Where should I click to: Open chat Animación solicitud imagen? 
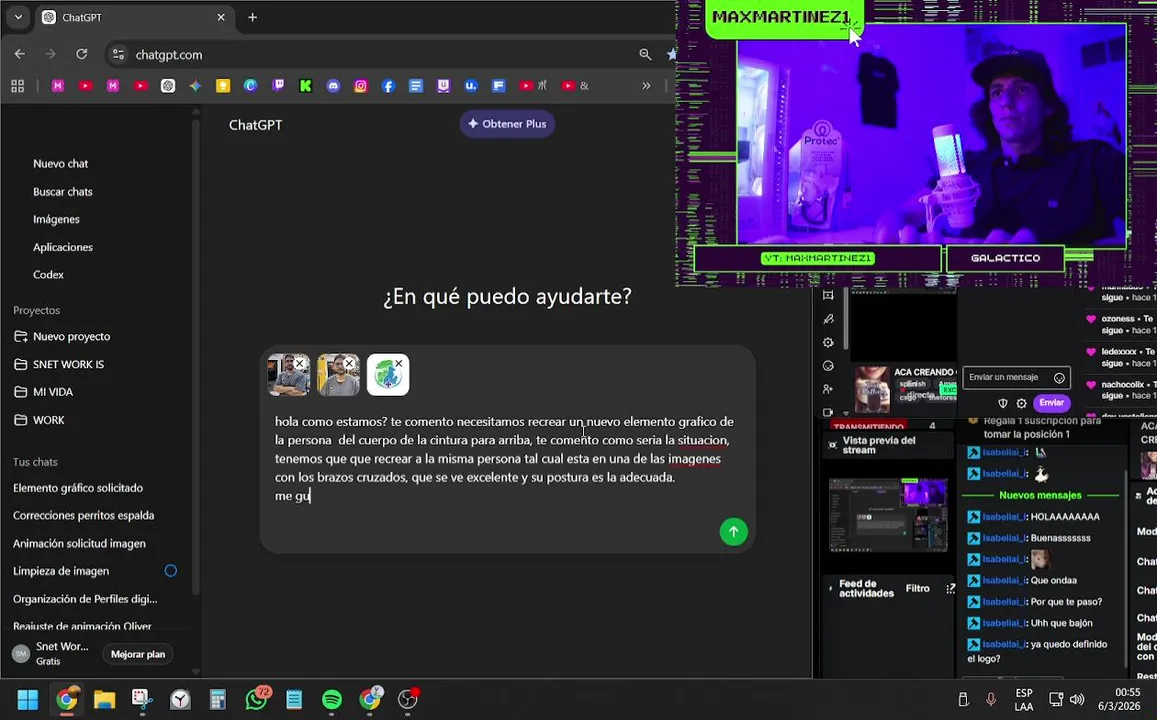point(79,544)
